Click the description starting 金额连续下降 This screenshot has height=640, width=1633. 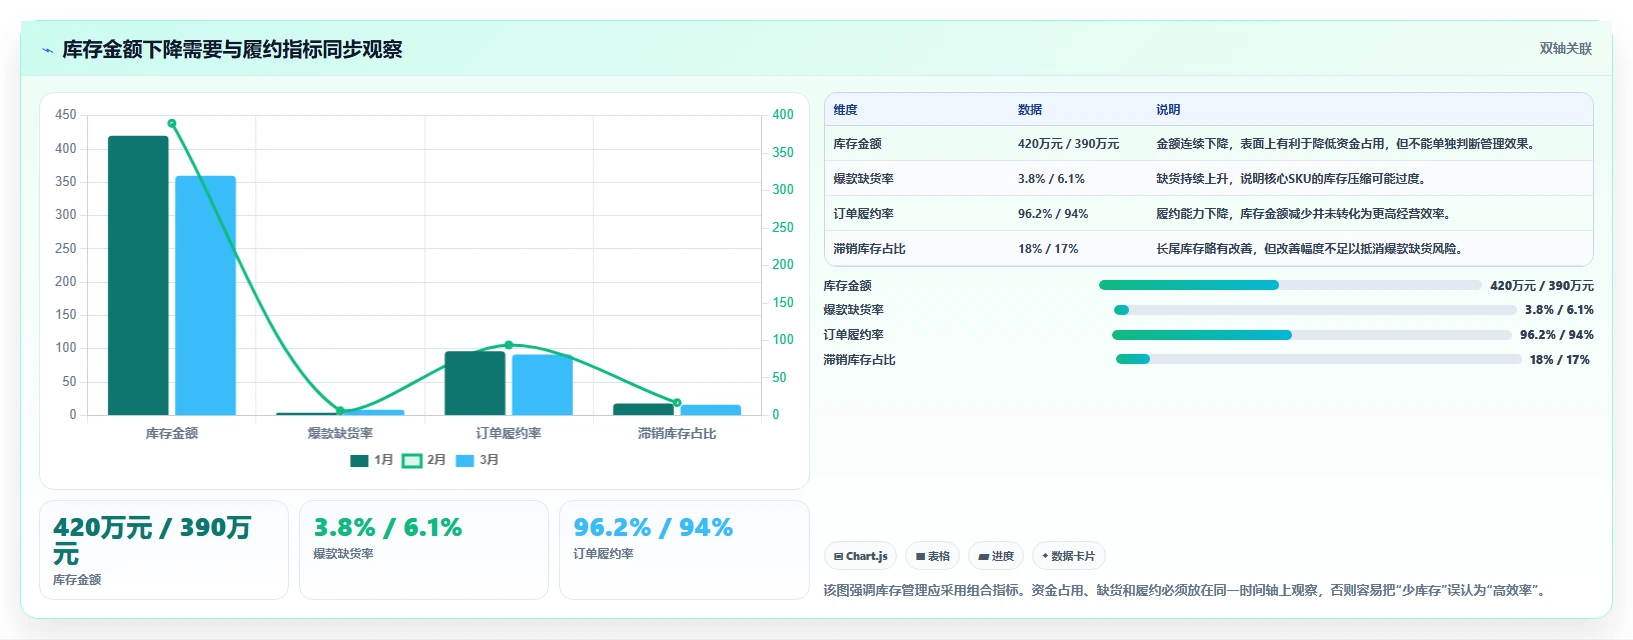[x=1346, y=144]
